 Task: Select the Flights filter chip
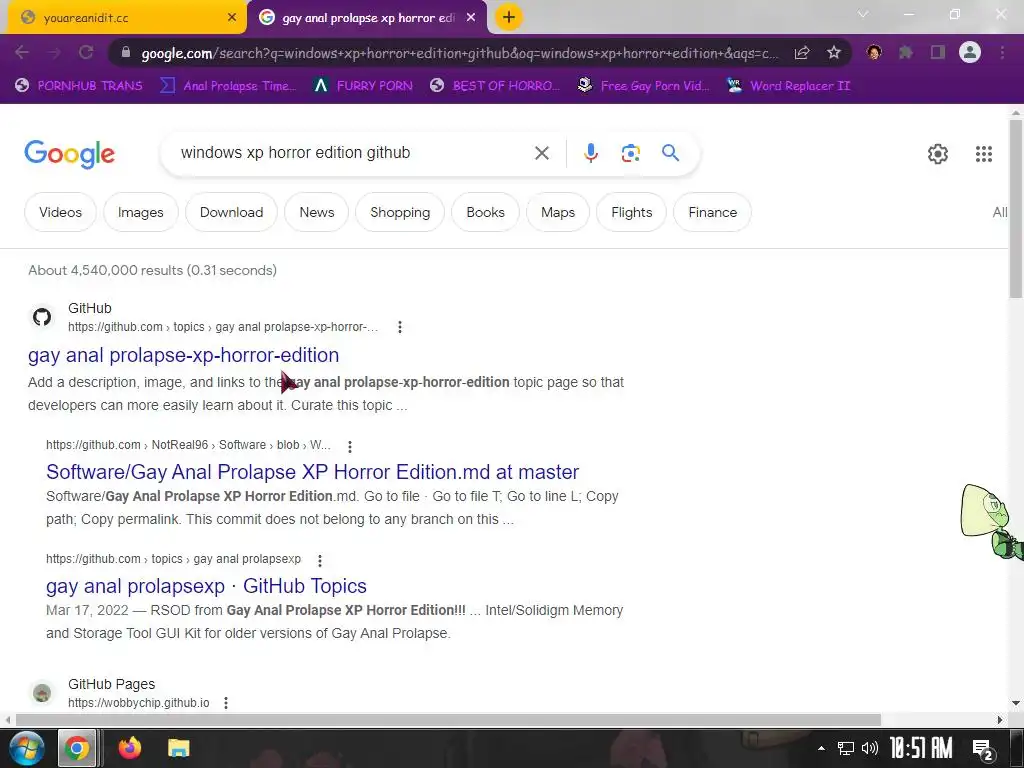(x=632, y=212)
